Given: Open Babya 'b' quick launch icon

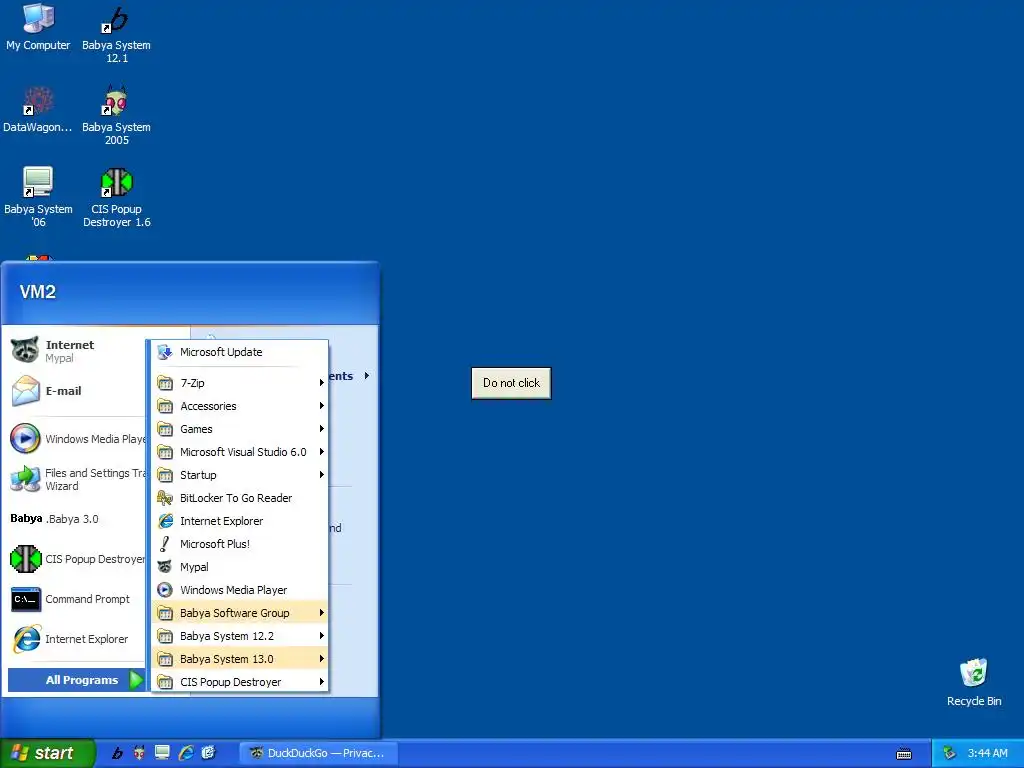Looking at the screenshot, I should (118, 753).
